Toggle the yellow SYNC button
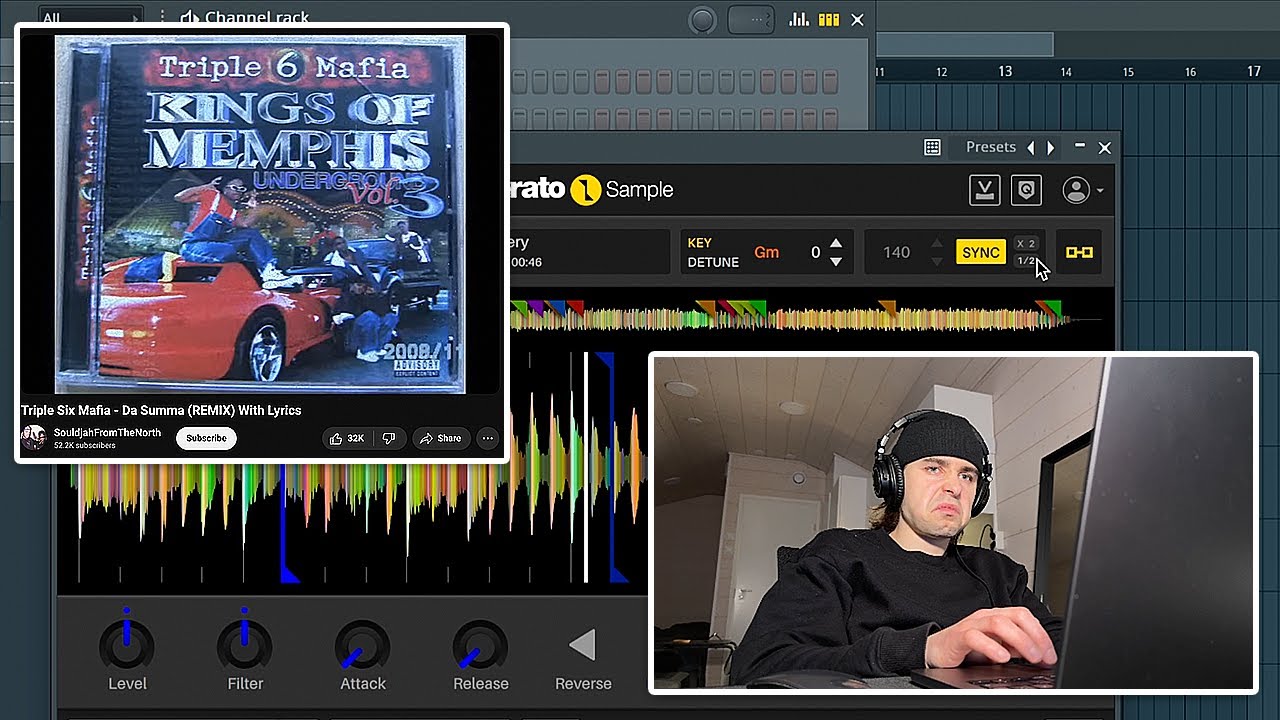 [x=981, y=252]
